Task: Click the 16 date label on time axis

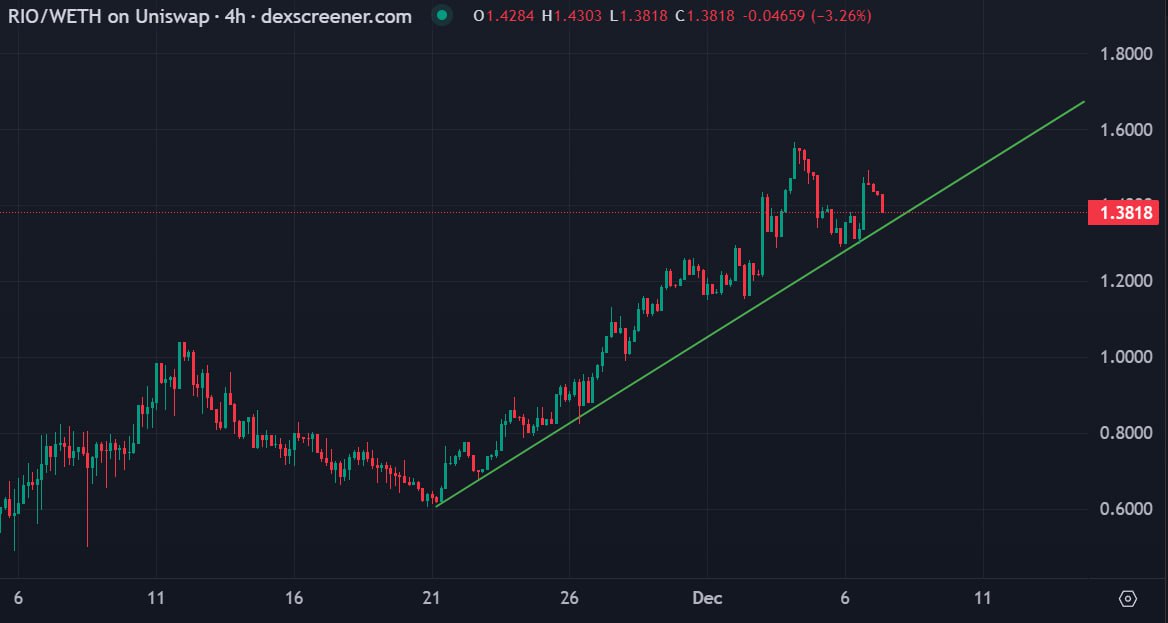Action: tap(294, 598)
